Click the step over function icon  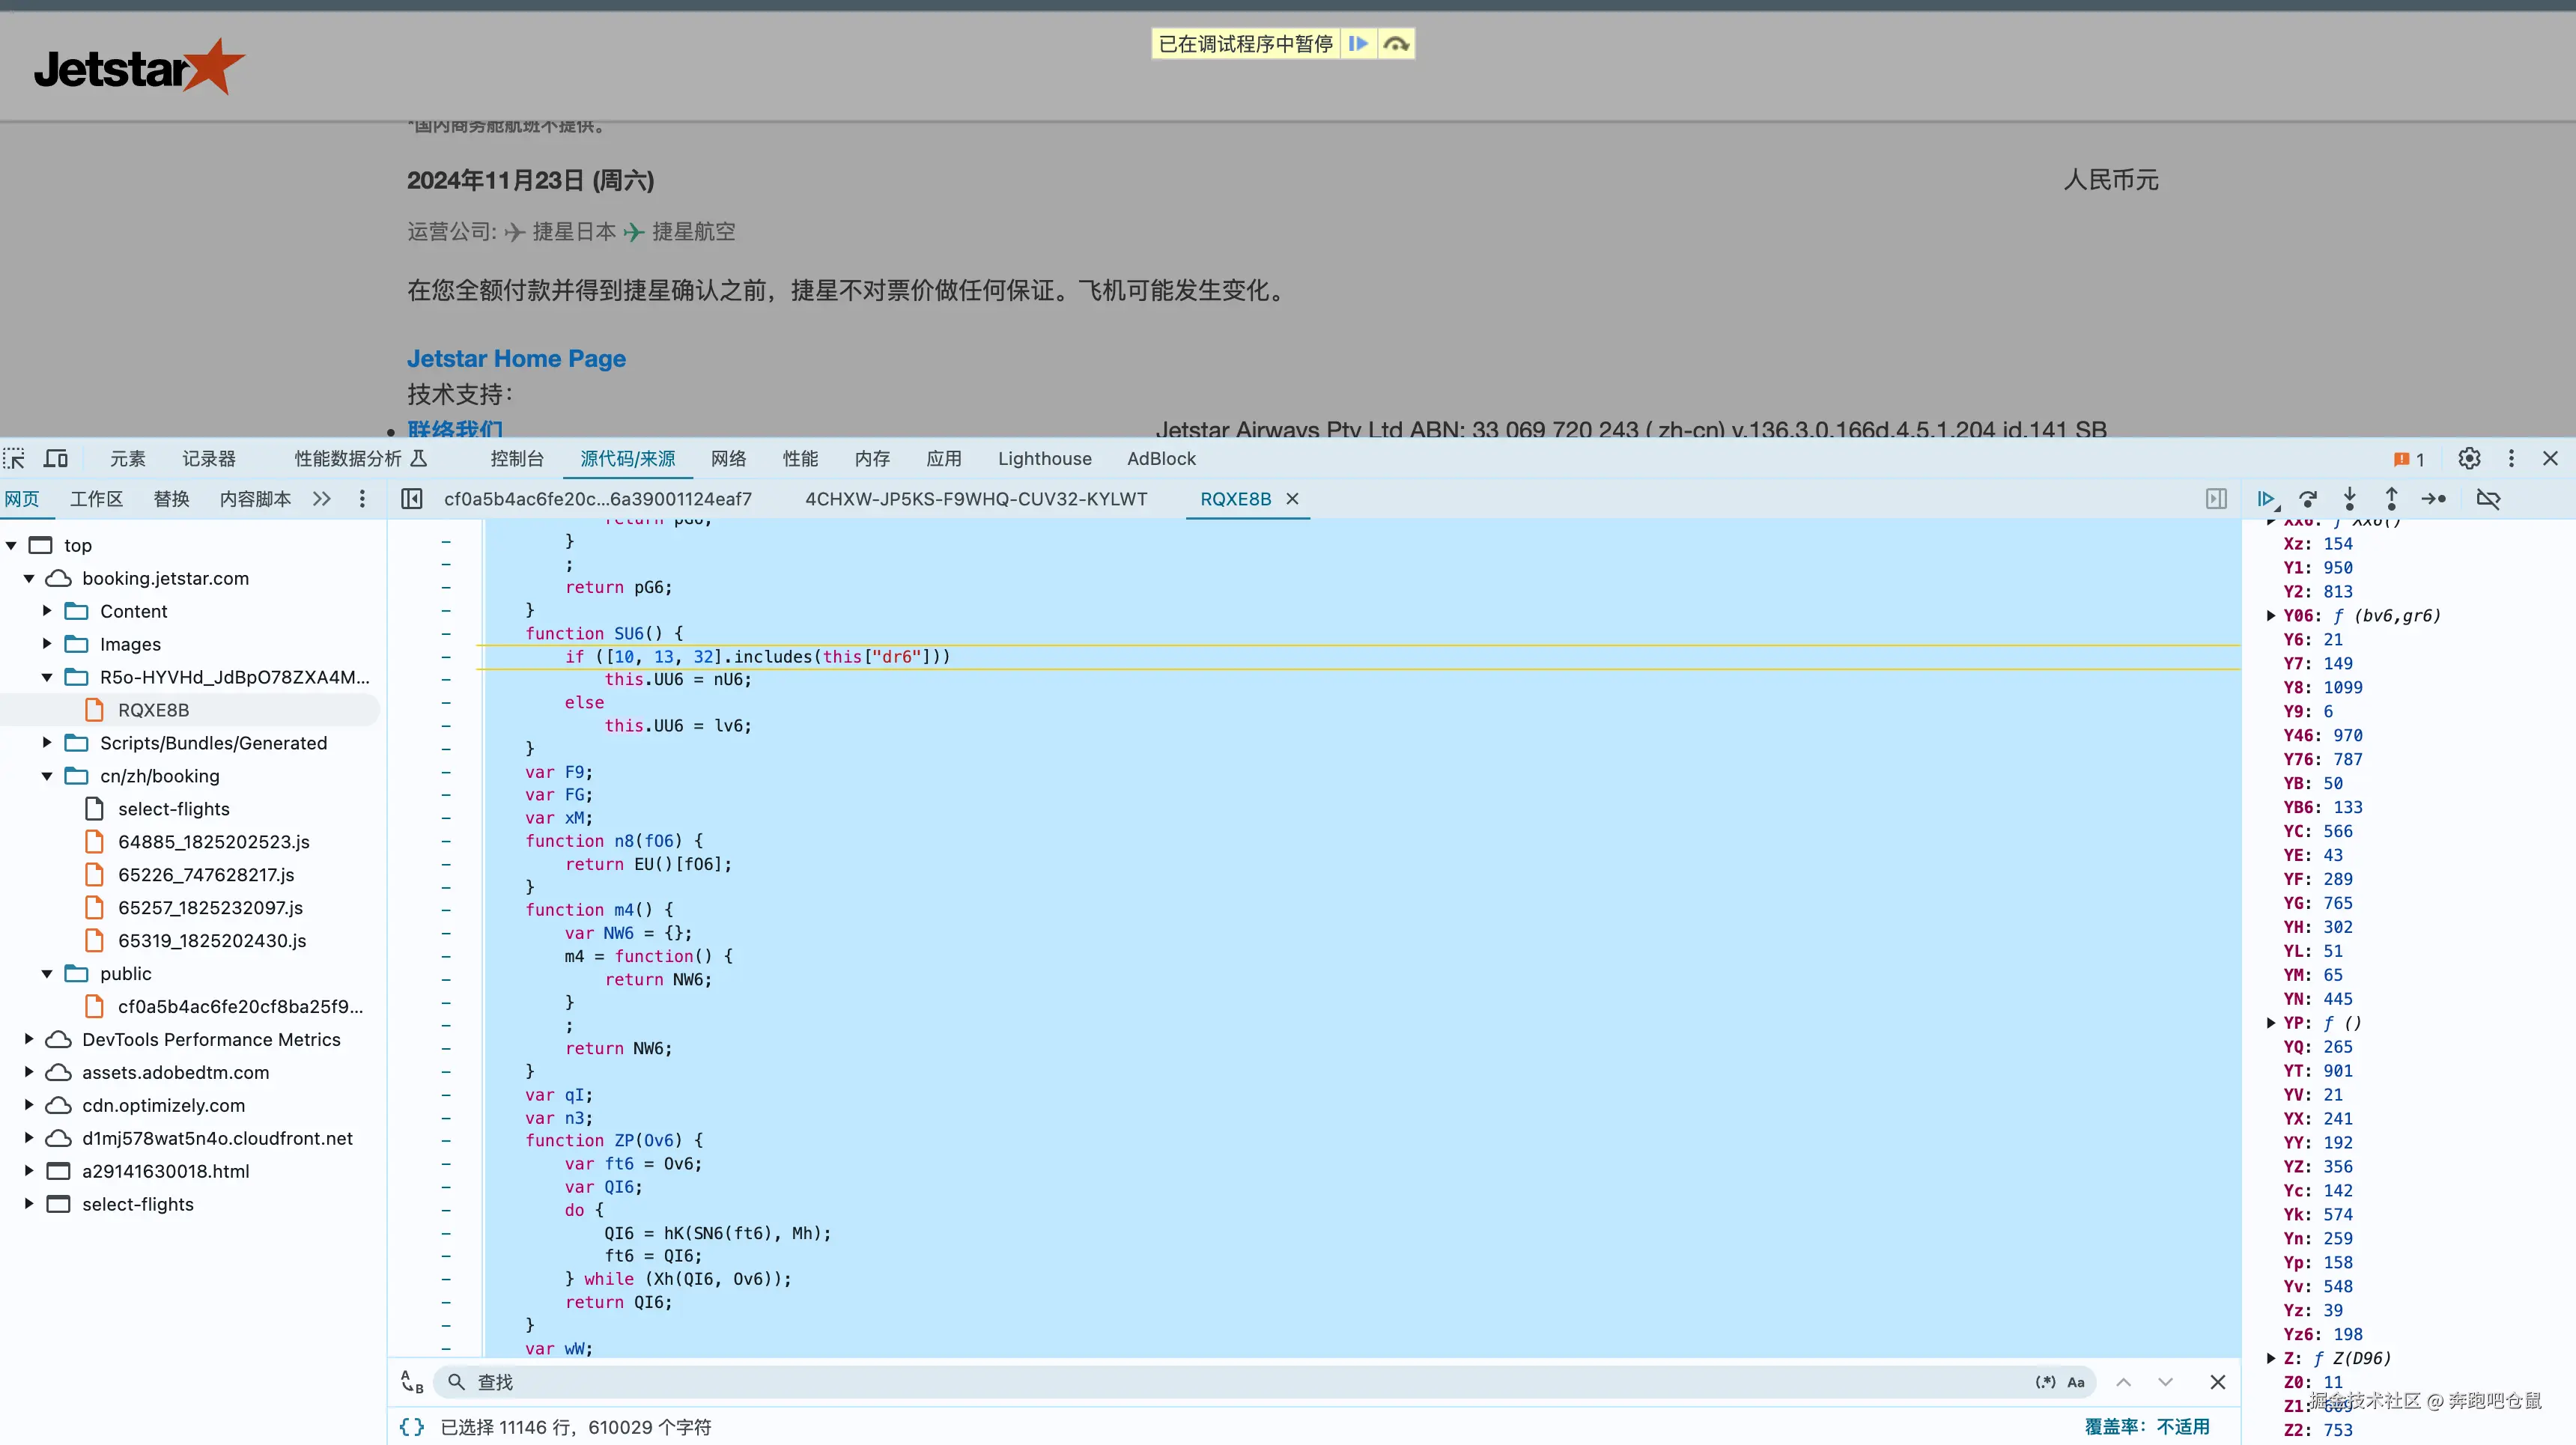click(x=2308, y=499)
